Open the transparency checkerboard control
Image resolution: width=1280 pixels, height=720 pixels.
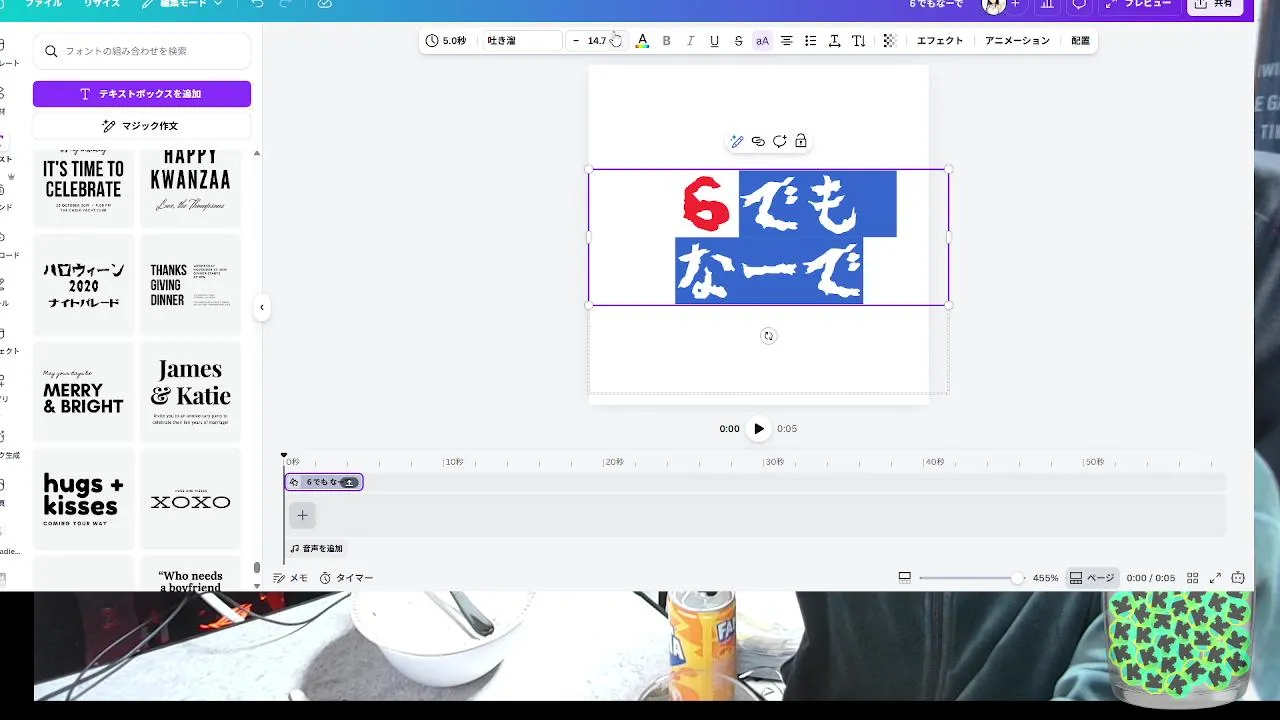(x=890, y=41)
